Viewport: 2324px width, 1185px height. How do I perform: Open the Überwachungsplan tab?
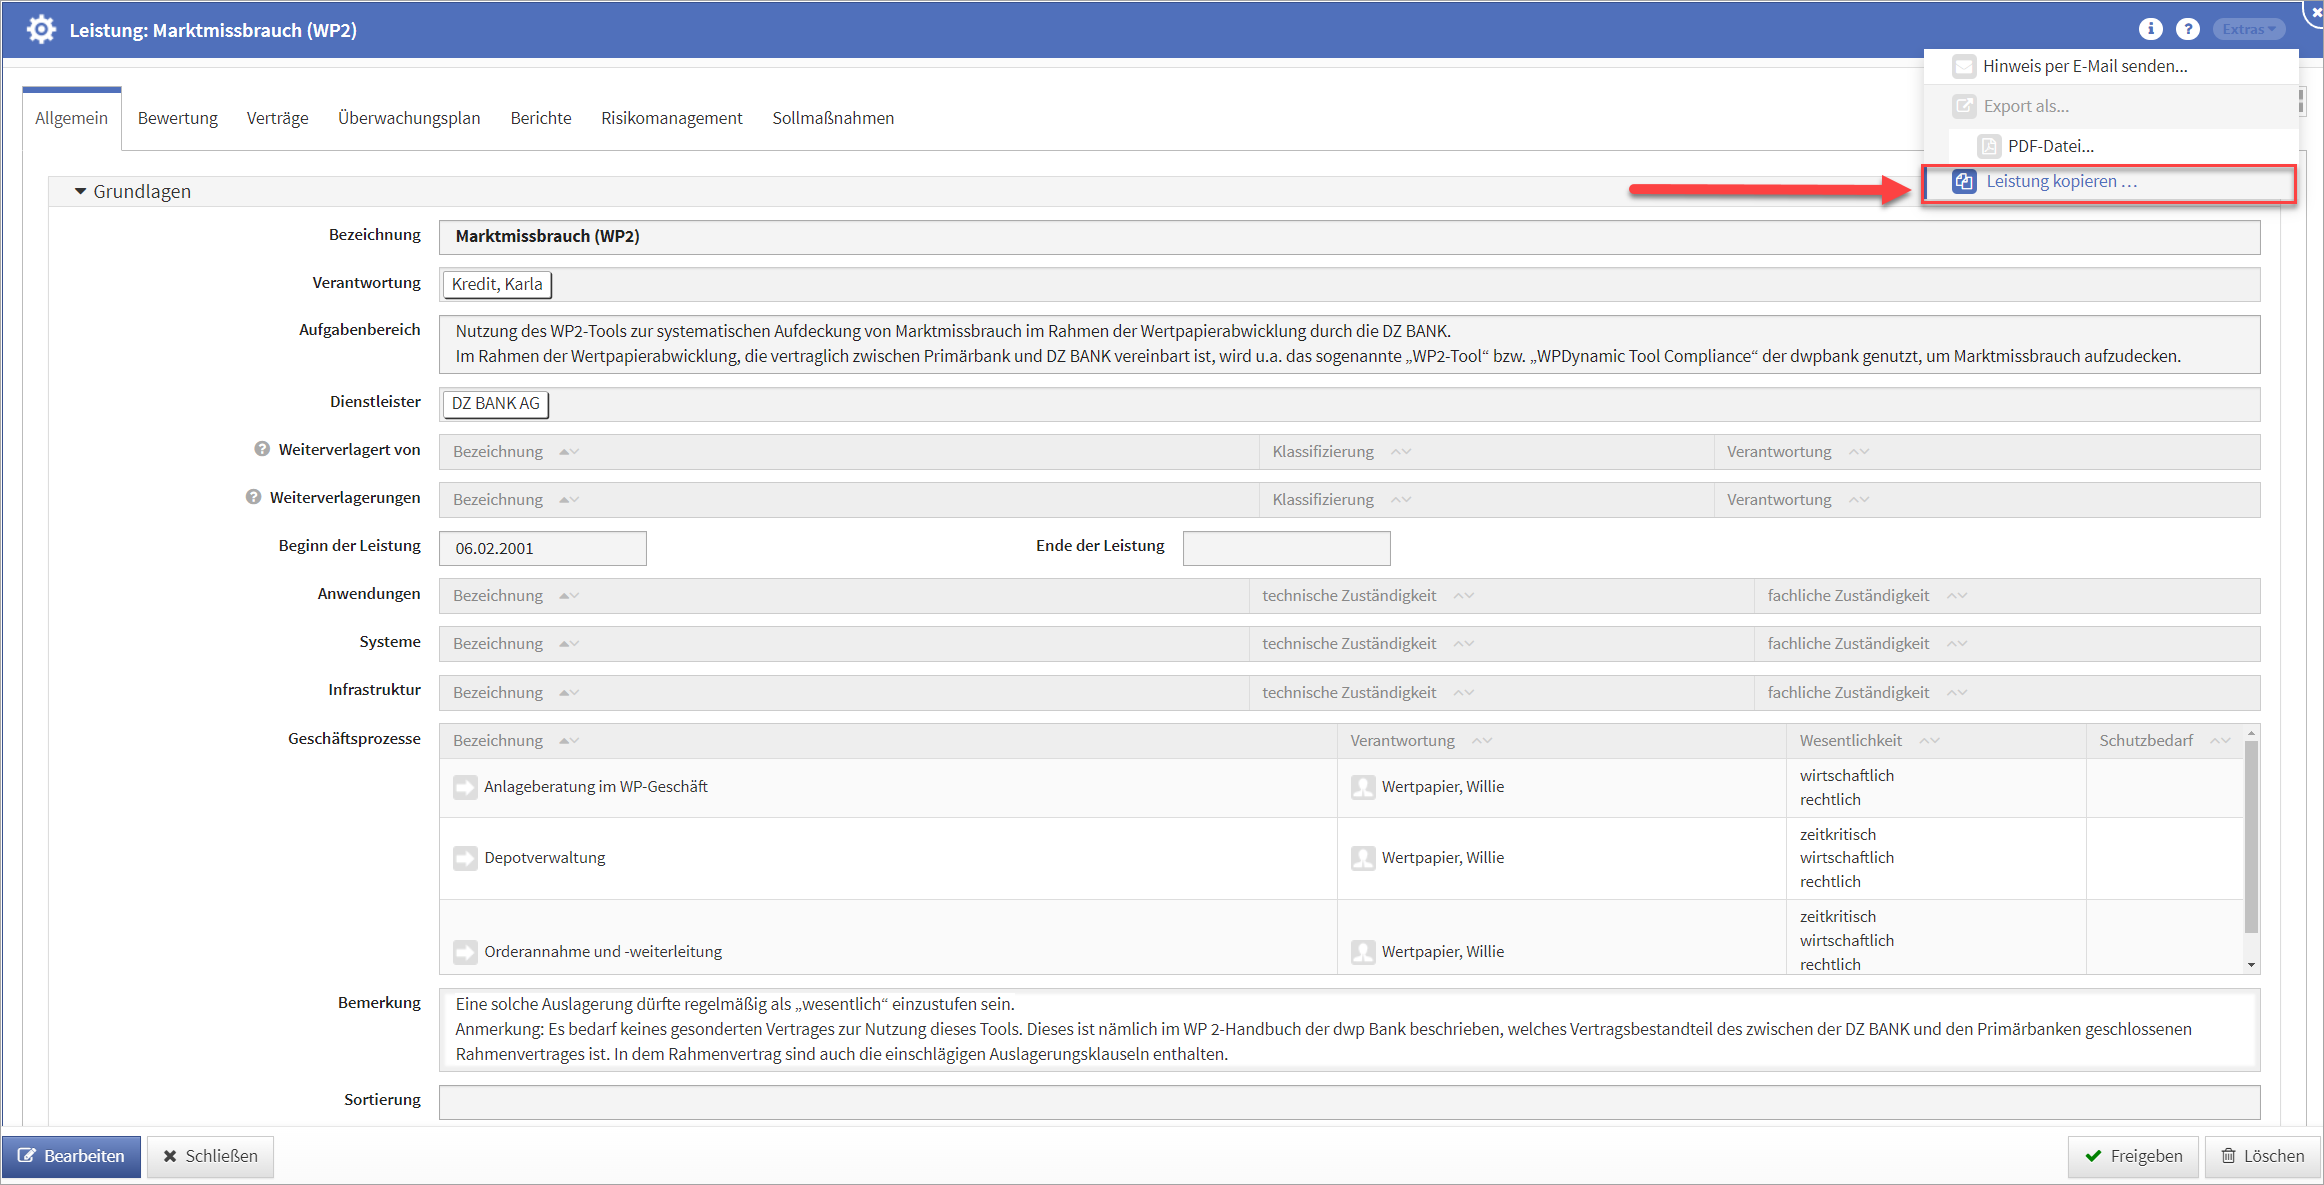pos(408,118)
